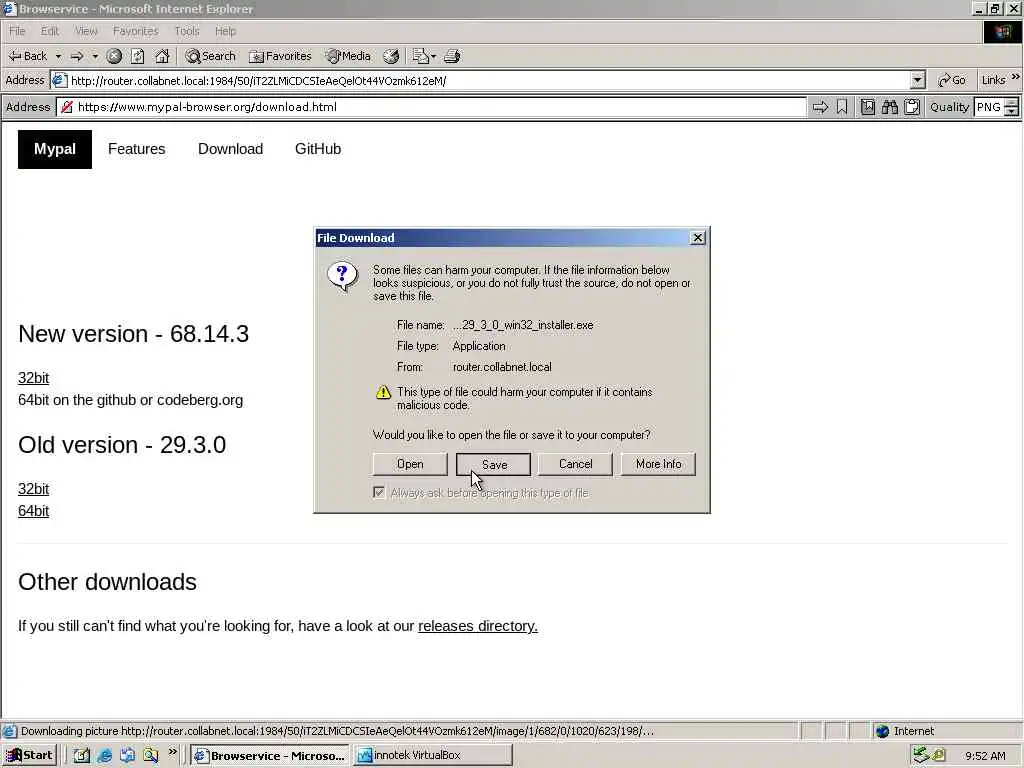Screen dimensions: 1024x768
Task: Open the Media toolbar button
Action: pyautogui.click(x=348, y=56)
